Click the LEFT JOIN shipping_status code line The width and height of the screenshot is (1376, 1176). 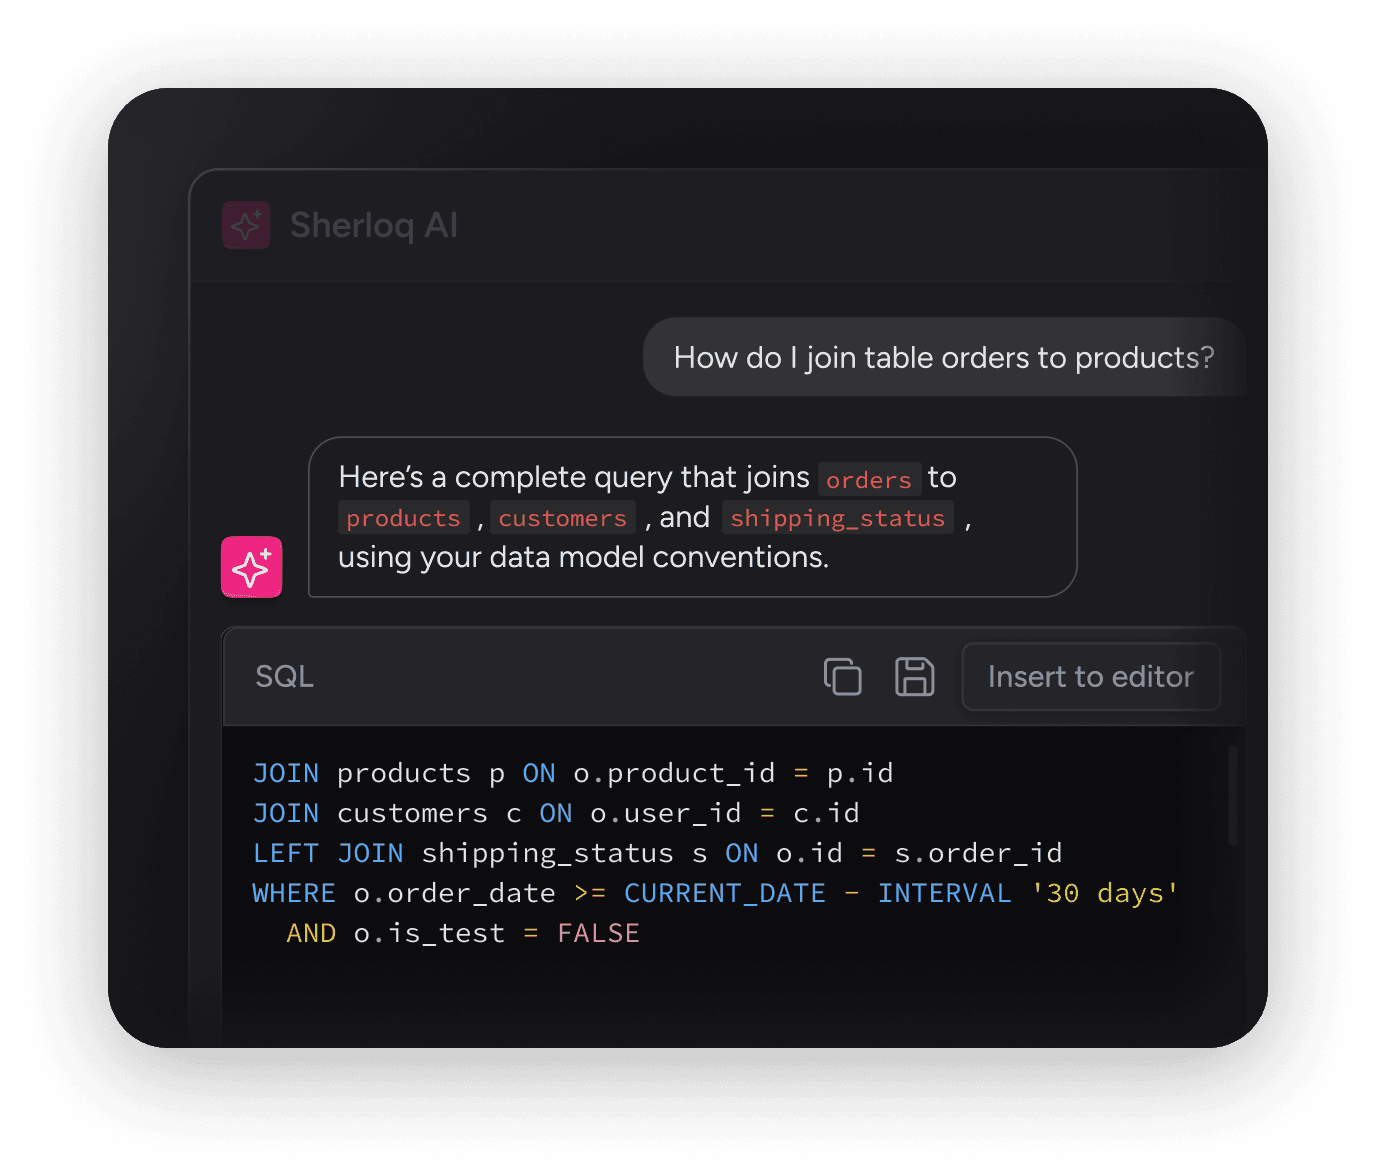point(657,853)
